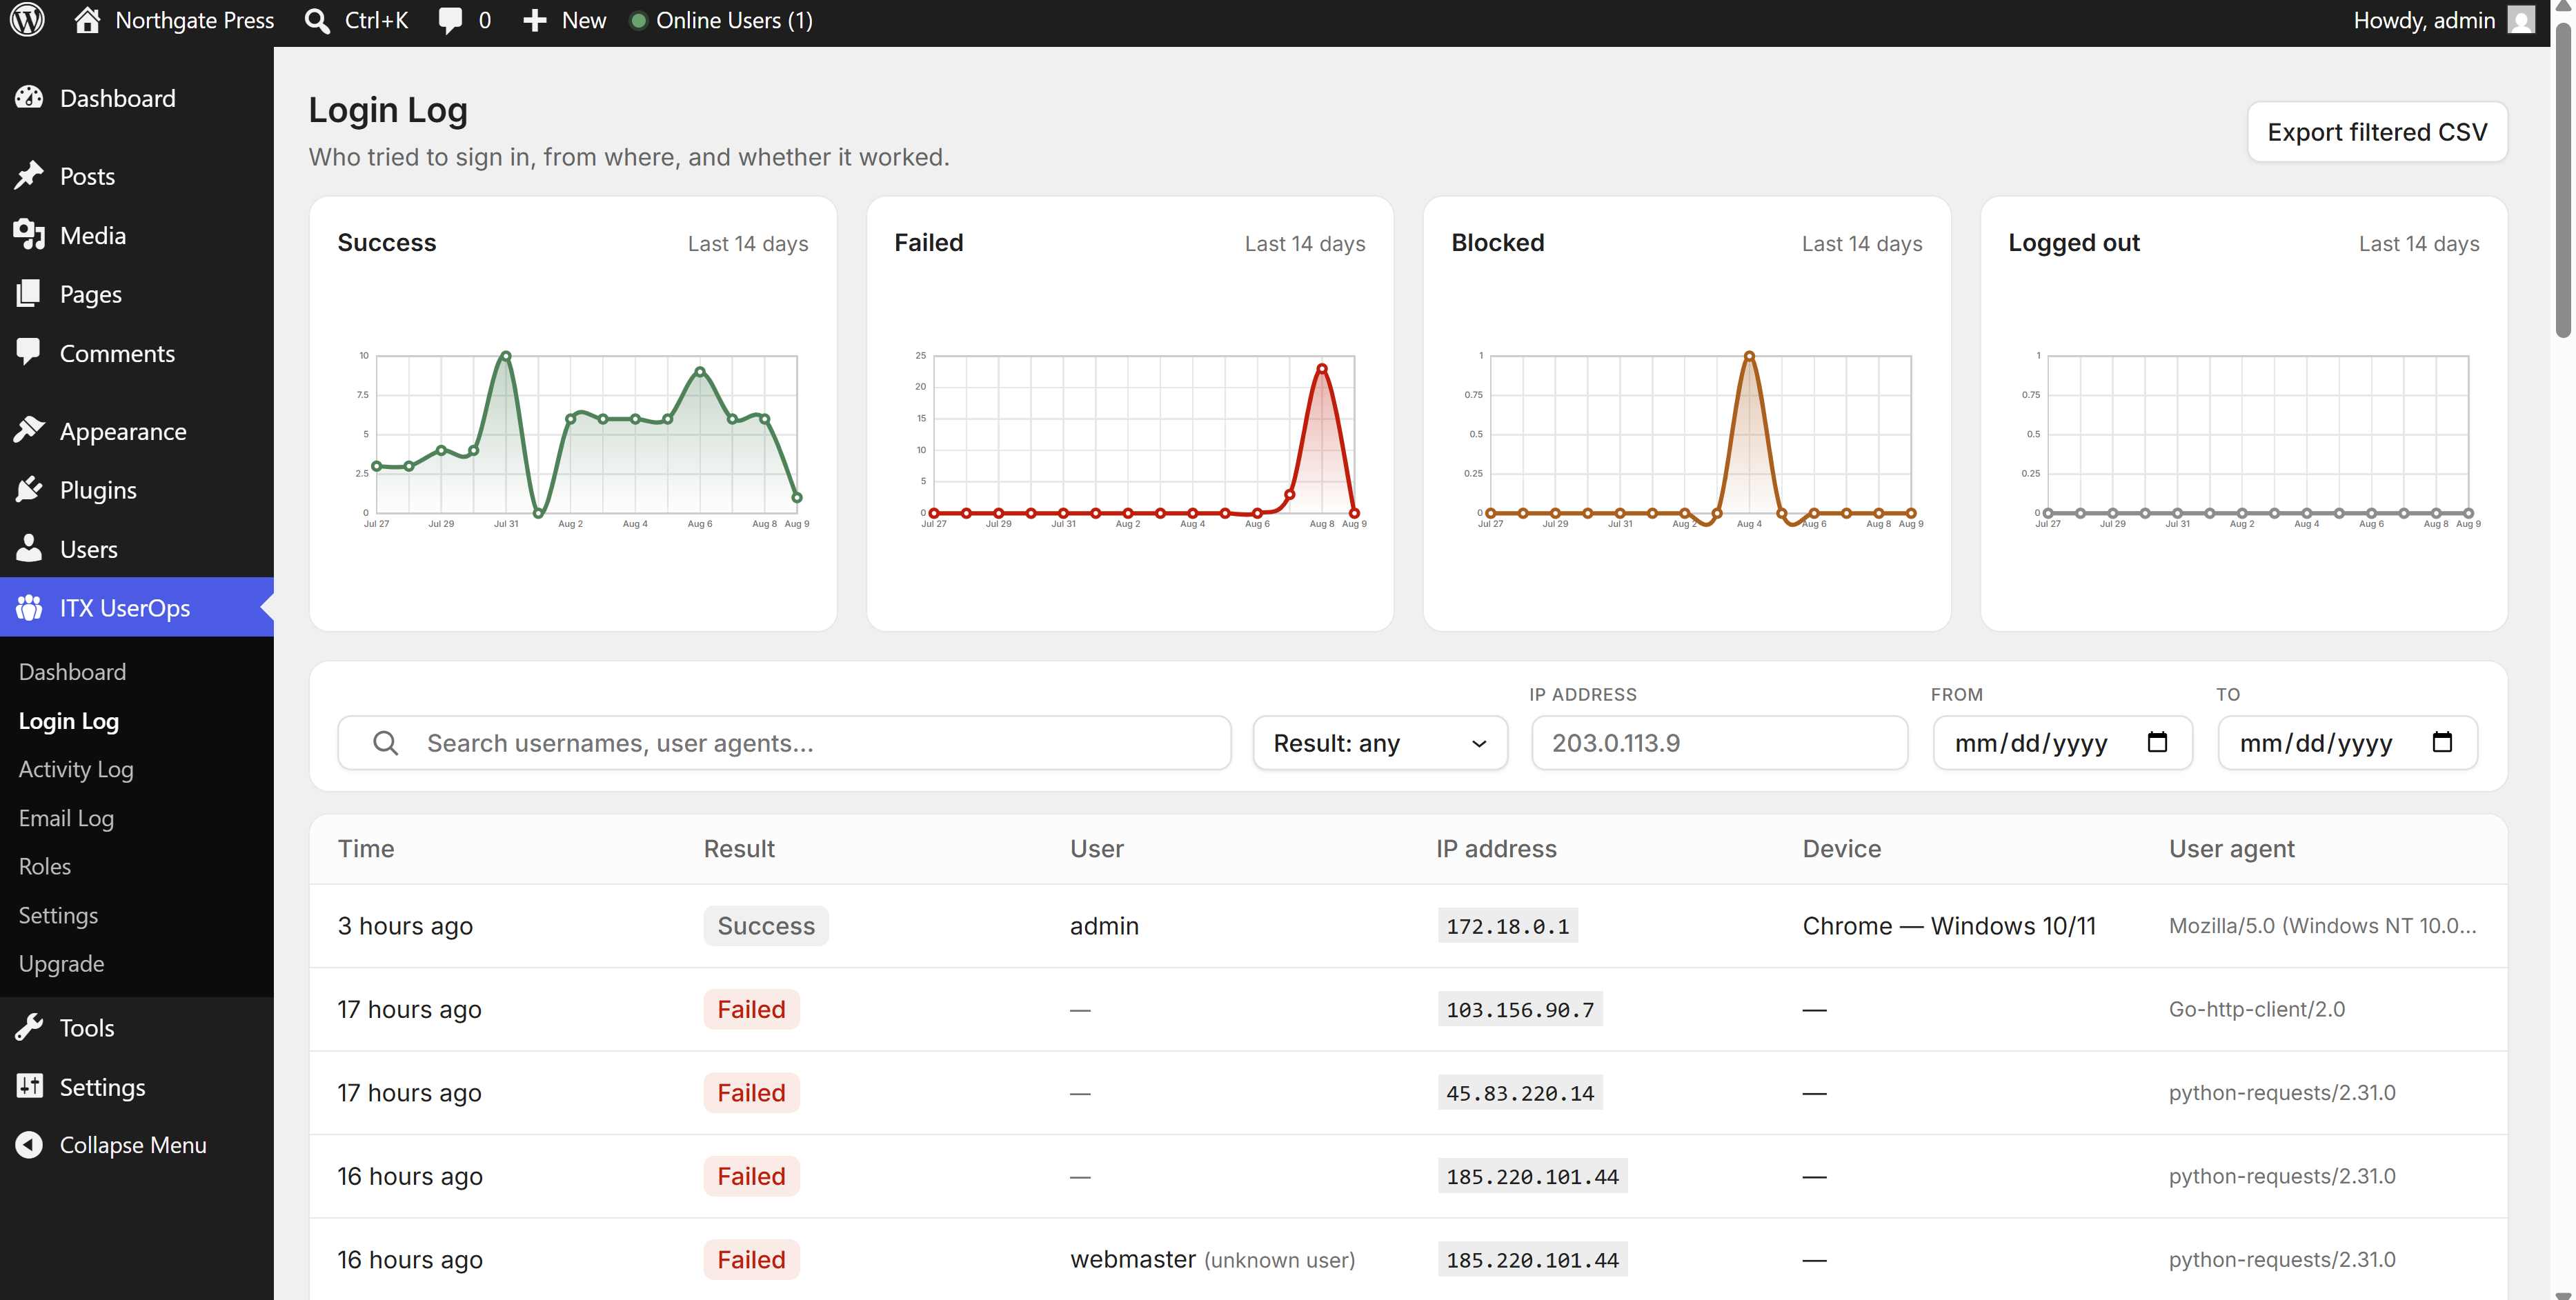
Task: Focus the Search usernames, user agents field
Action: pyautogui.click(x=784, y=743)
